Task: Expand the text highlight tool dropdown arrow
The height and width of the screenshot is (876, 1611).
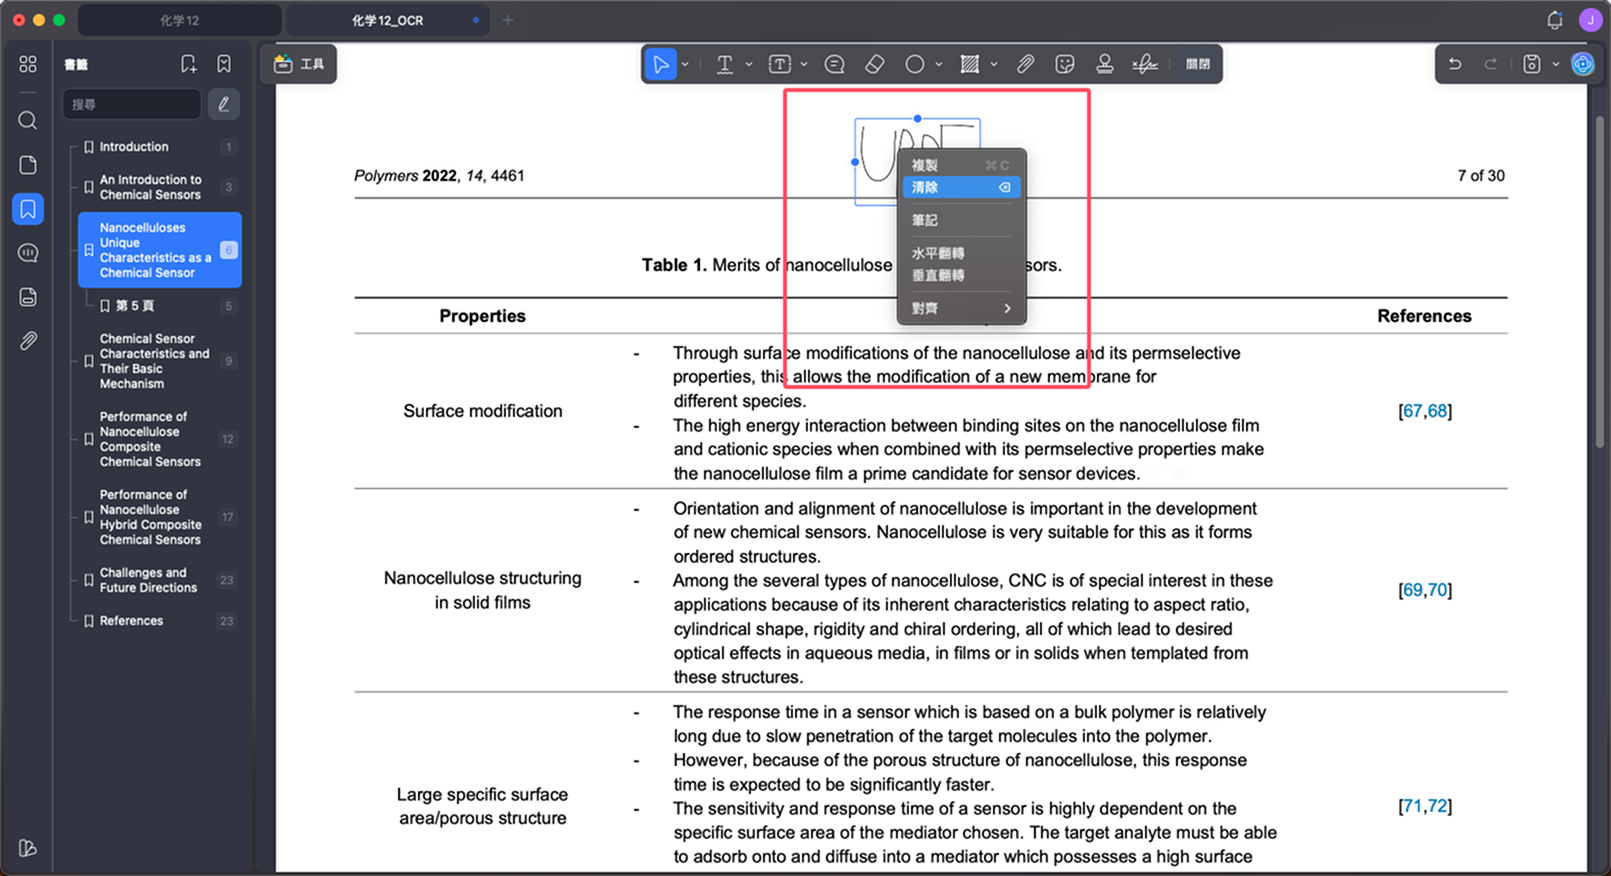Action: 748,64
